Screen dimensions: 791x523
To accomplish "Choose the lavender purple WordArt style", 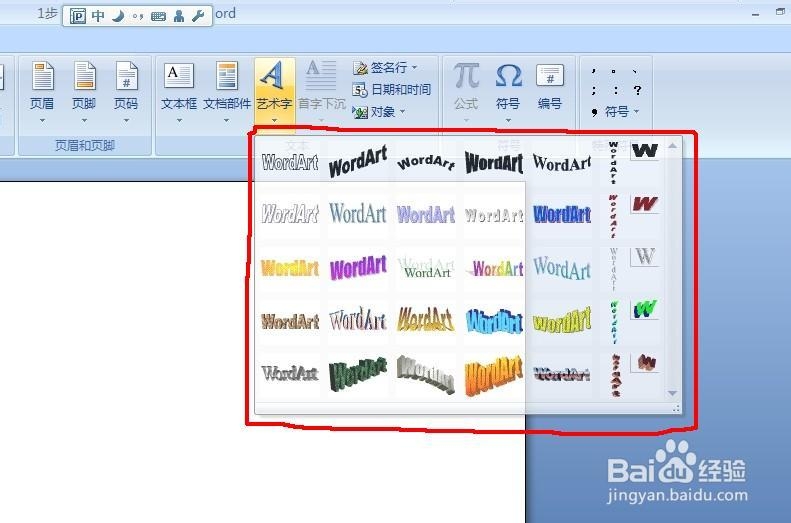I will click(426, 214).
